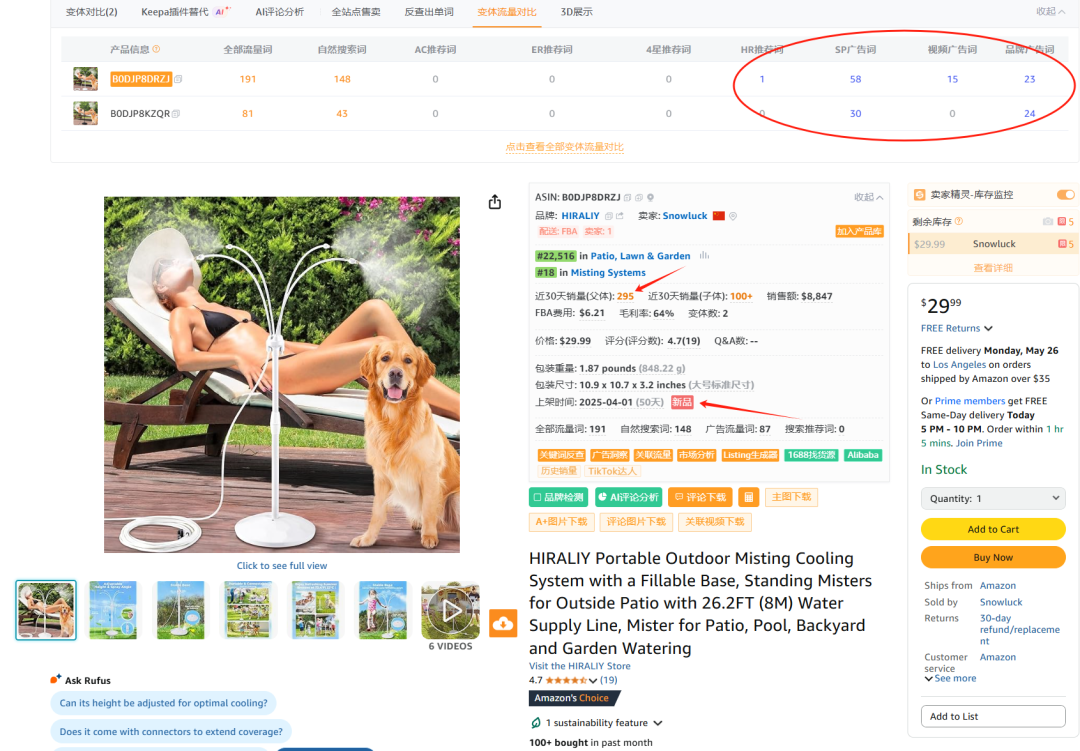Open rank trend chart icon beside Patio, Lawn & Garden

[x=705, y=256]
